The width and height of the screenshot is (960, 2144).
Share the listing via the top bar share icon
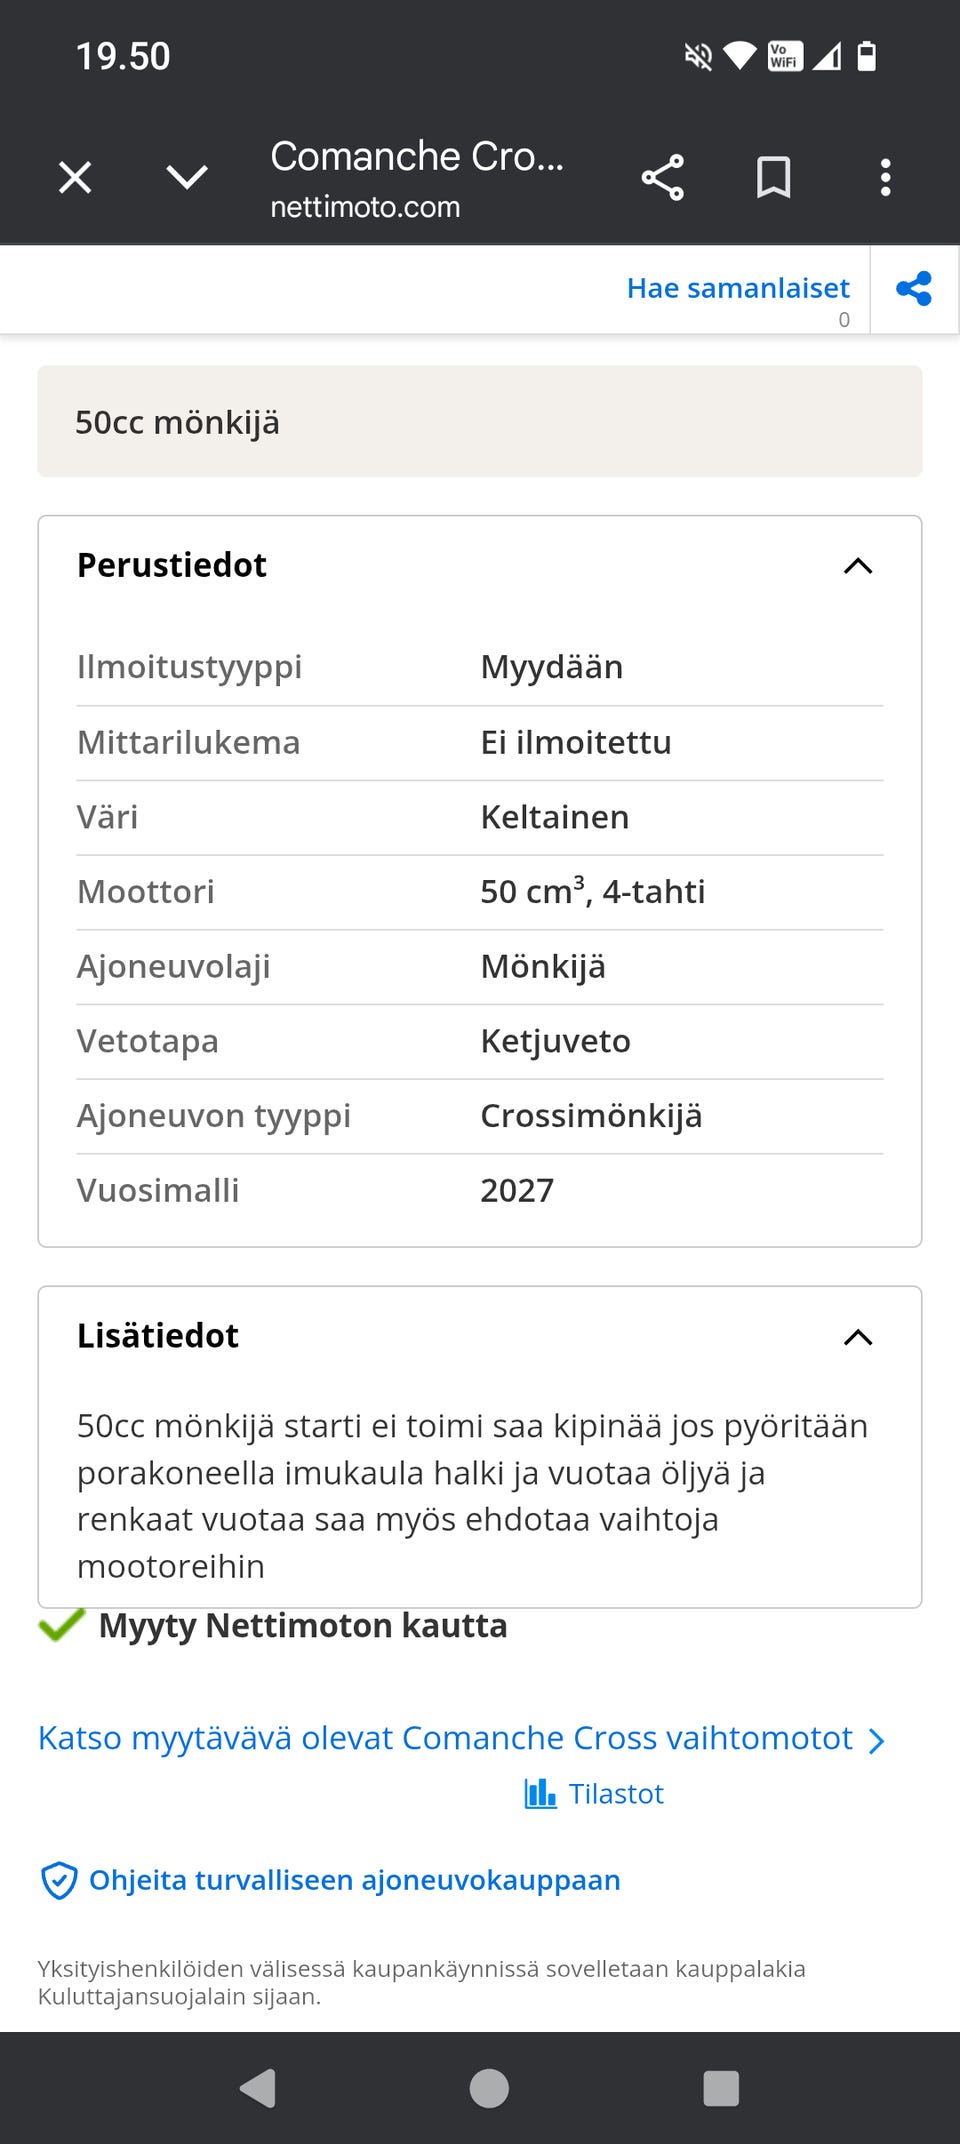click(663, 177)
